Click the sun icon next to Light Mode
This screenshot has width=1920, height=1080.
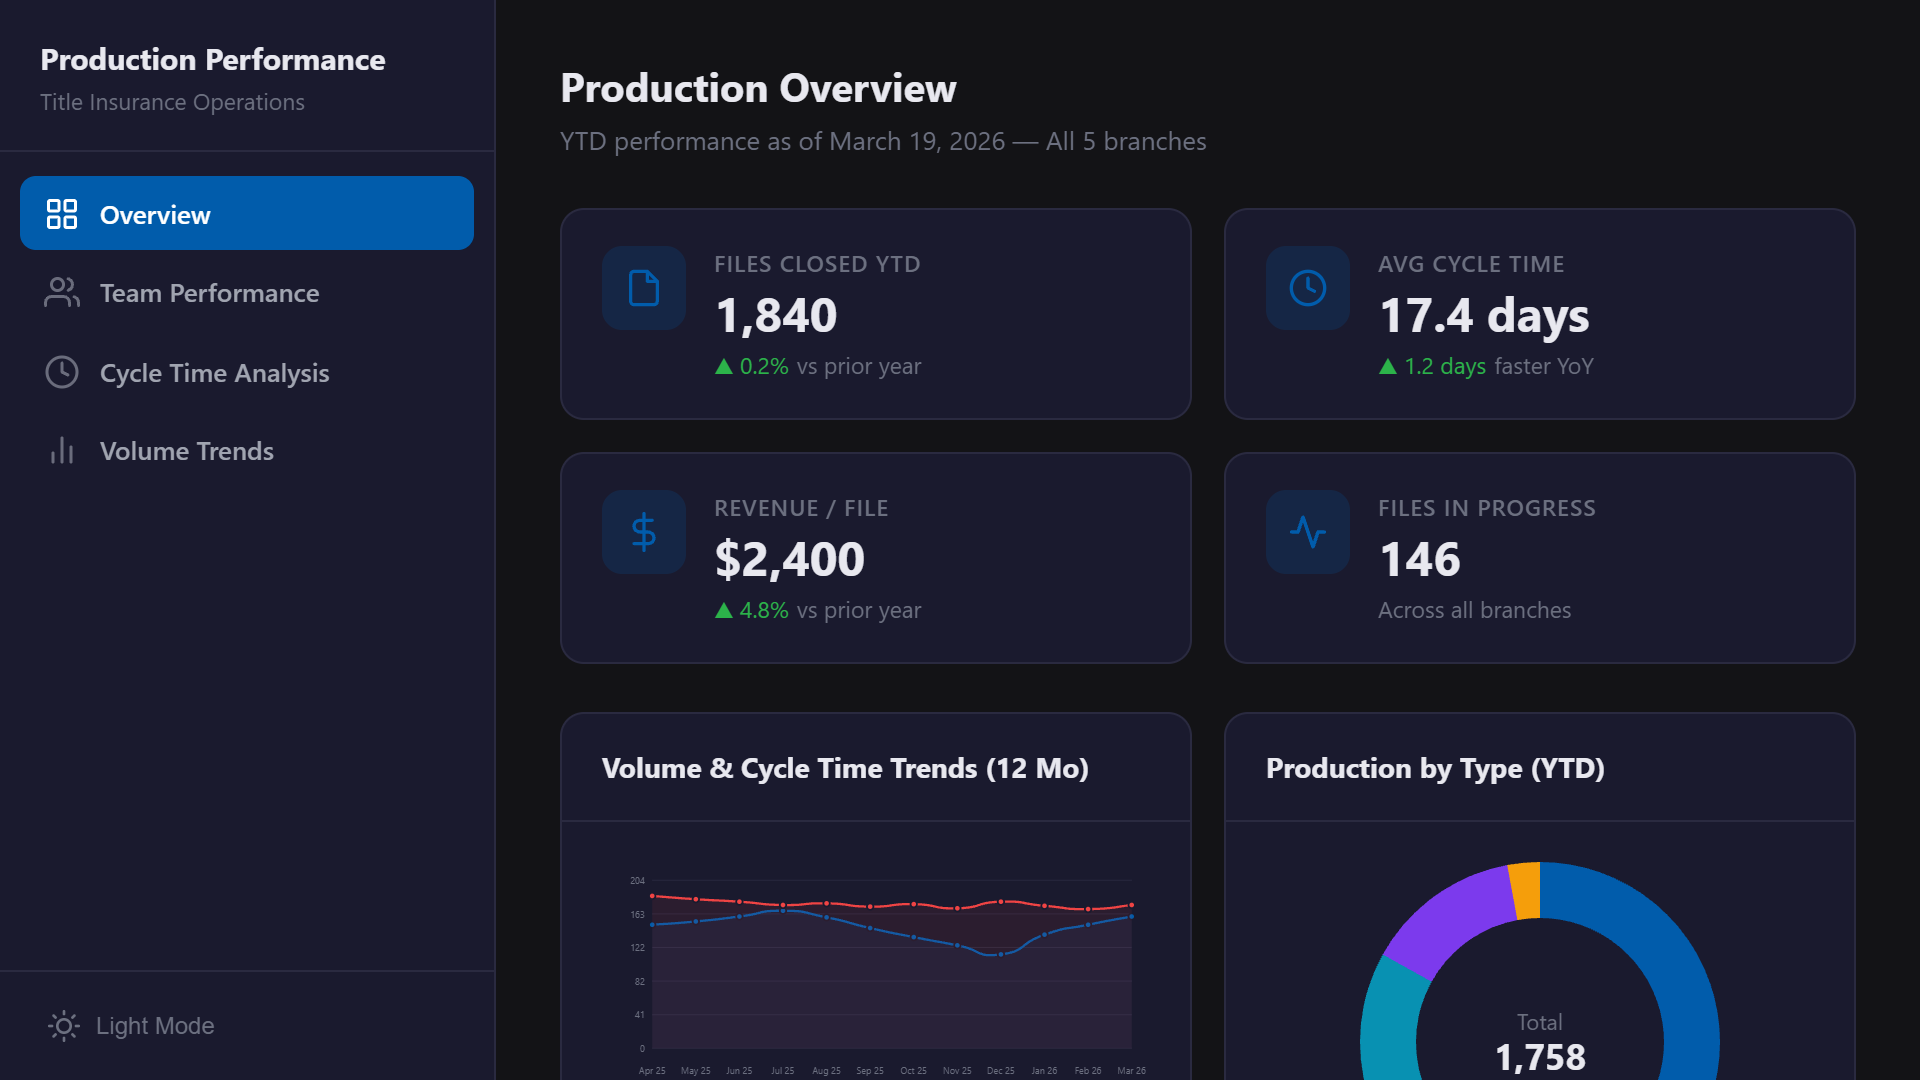coord(63,1026)
